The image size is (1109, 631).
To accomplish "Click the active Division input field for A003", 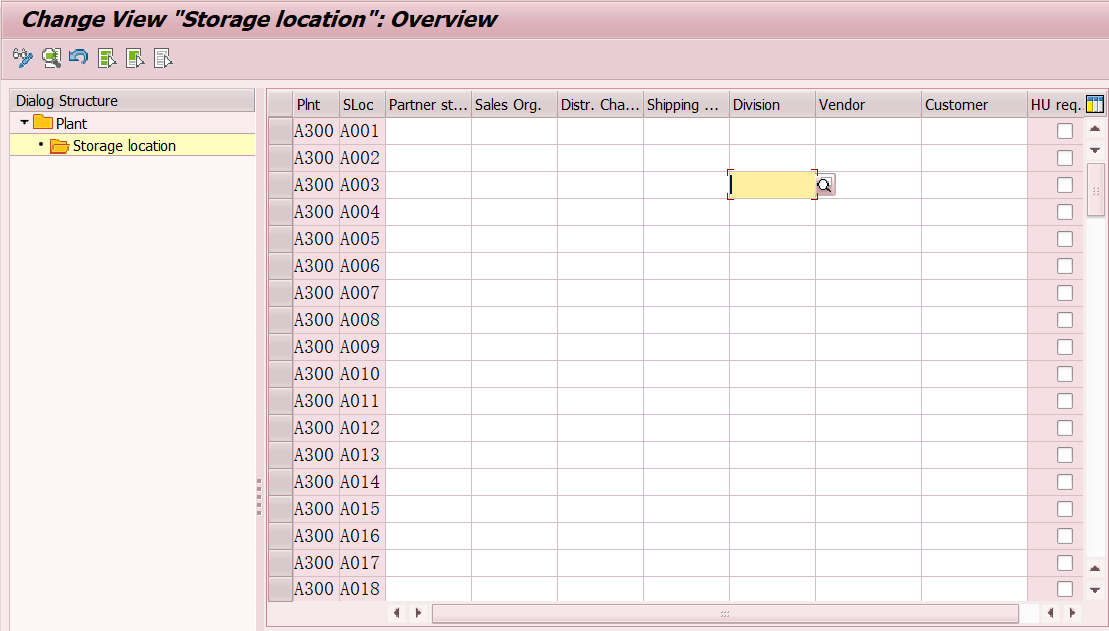I will (772, 185).
